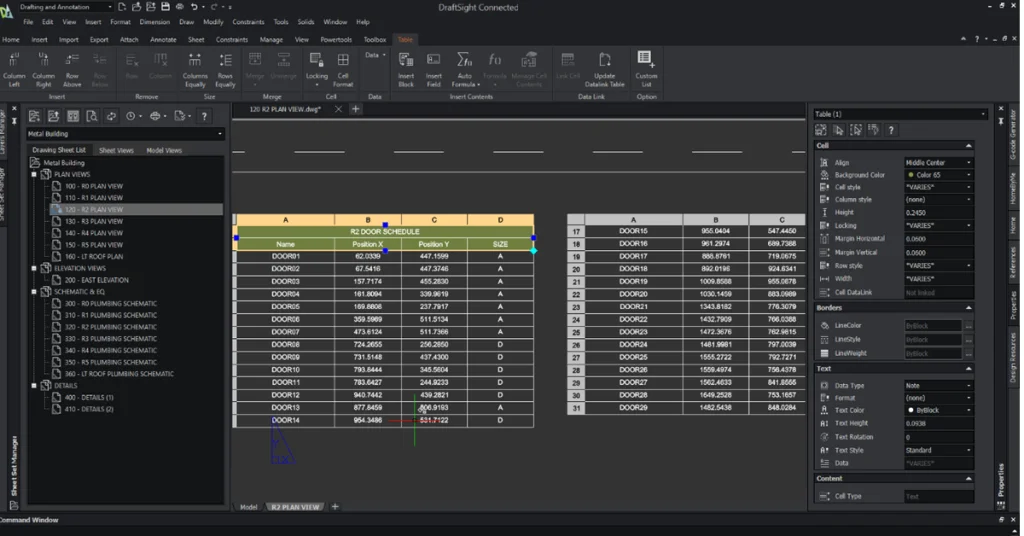Collapse the PLAN VIEWS tree node
Viewport: 1024px width, 536px height.
34,174
